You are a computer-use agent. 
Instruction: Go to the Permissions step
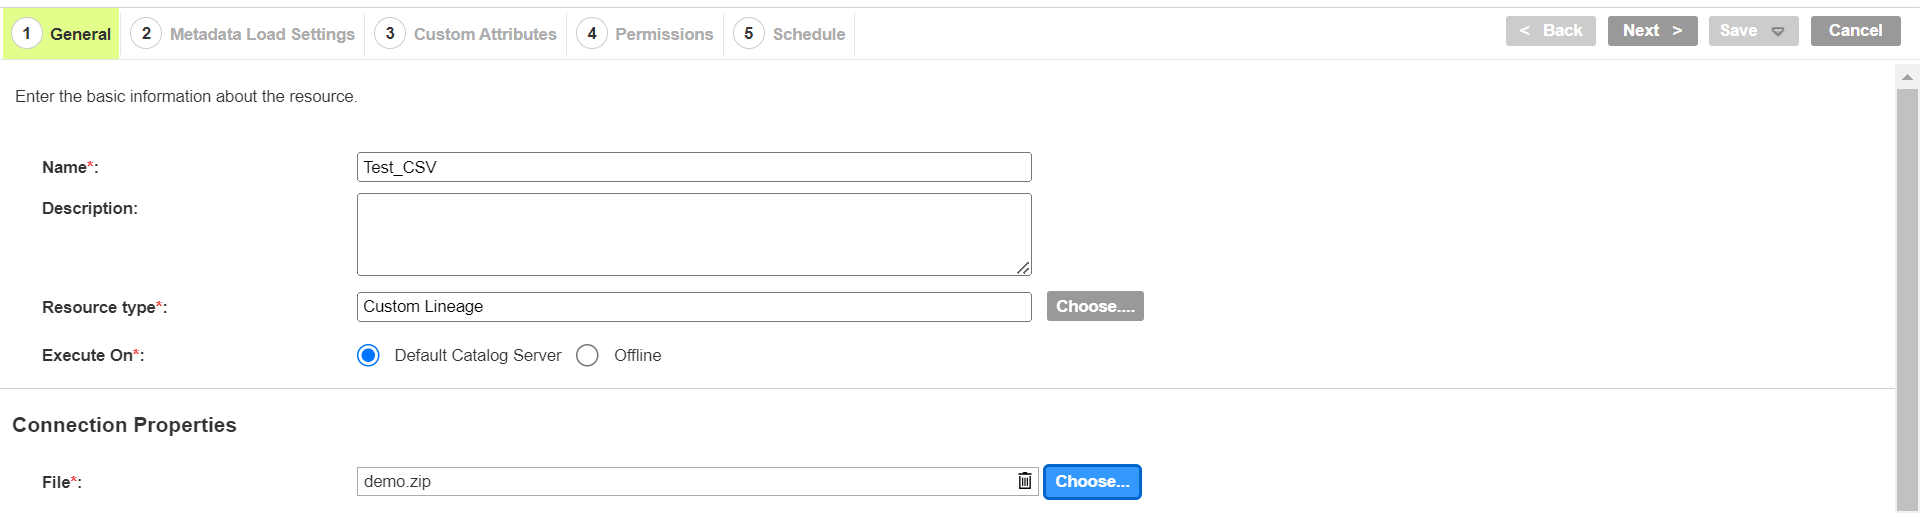point(645,34)
